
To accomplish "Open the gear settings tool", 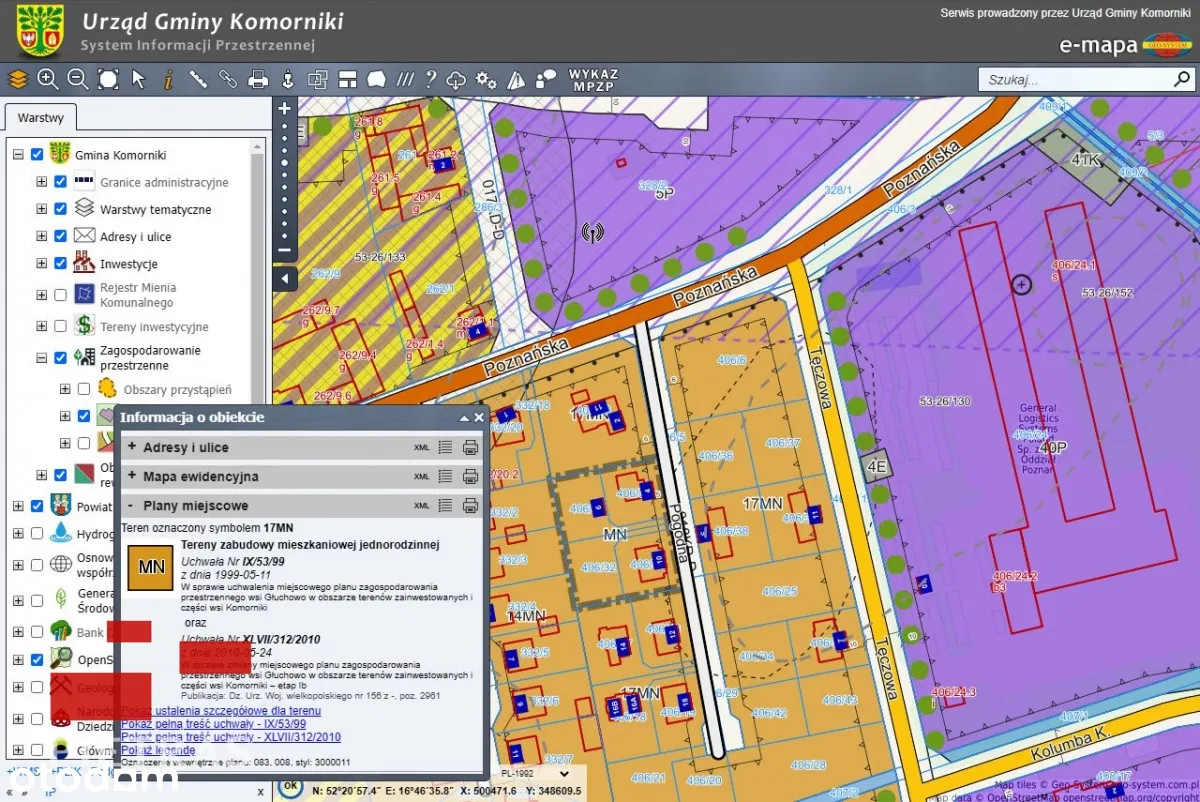I will pos(486,79).
